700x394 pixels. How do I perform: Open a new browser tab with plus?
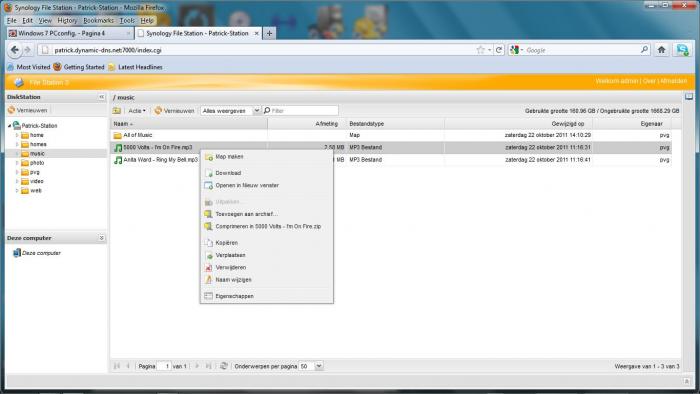269,33
